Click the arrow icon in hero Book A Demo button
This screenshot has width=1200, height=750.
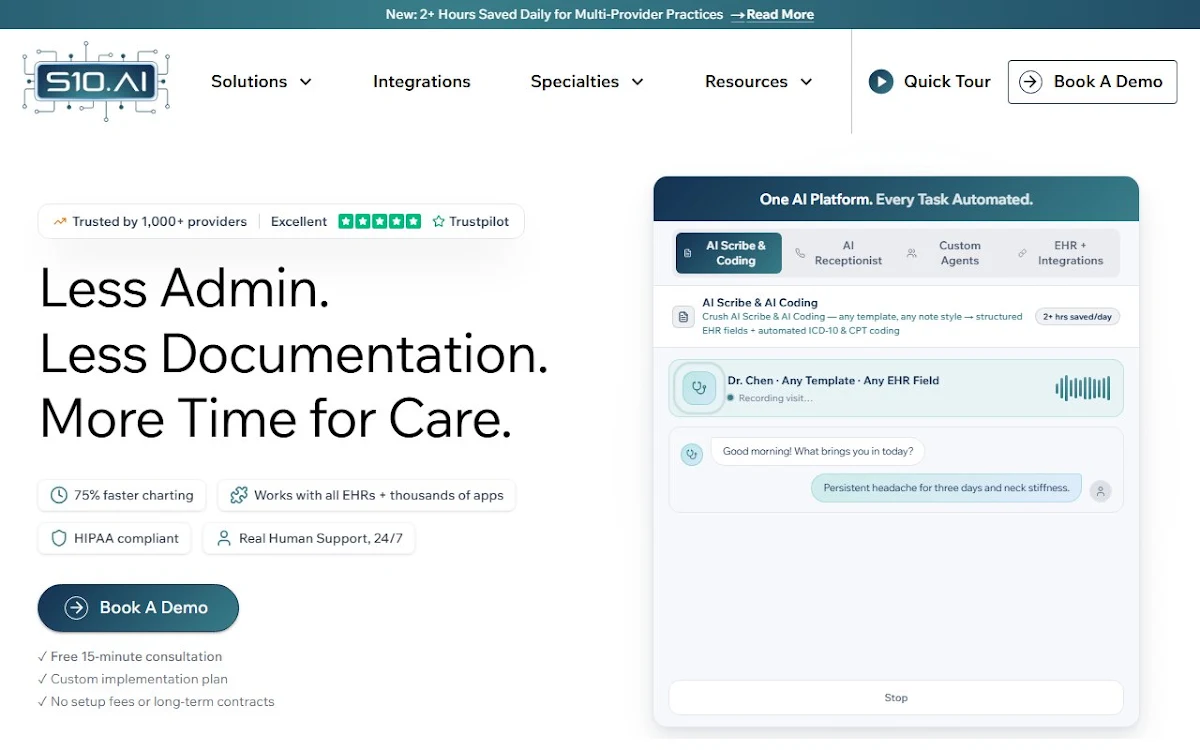coord(76,608)
